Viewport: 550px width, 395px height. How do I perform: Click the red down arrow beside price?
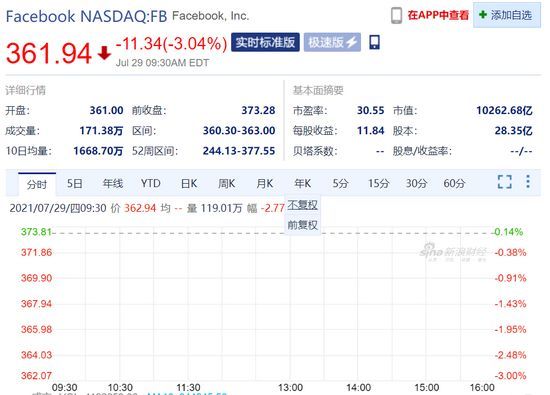pos(104,54)
